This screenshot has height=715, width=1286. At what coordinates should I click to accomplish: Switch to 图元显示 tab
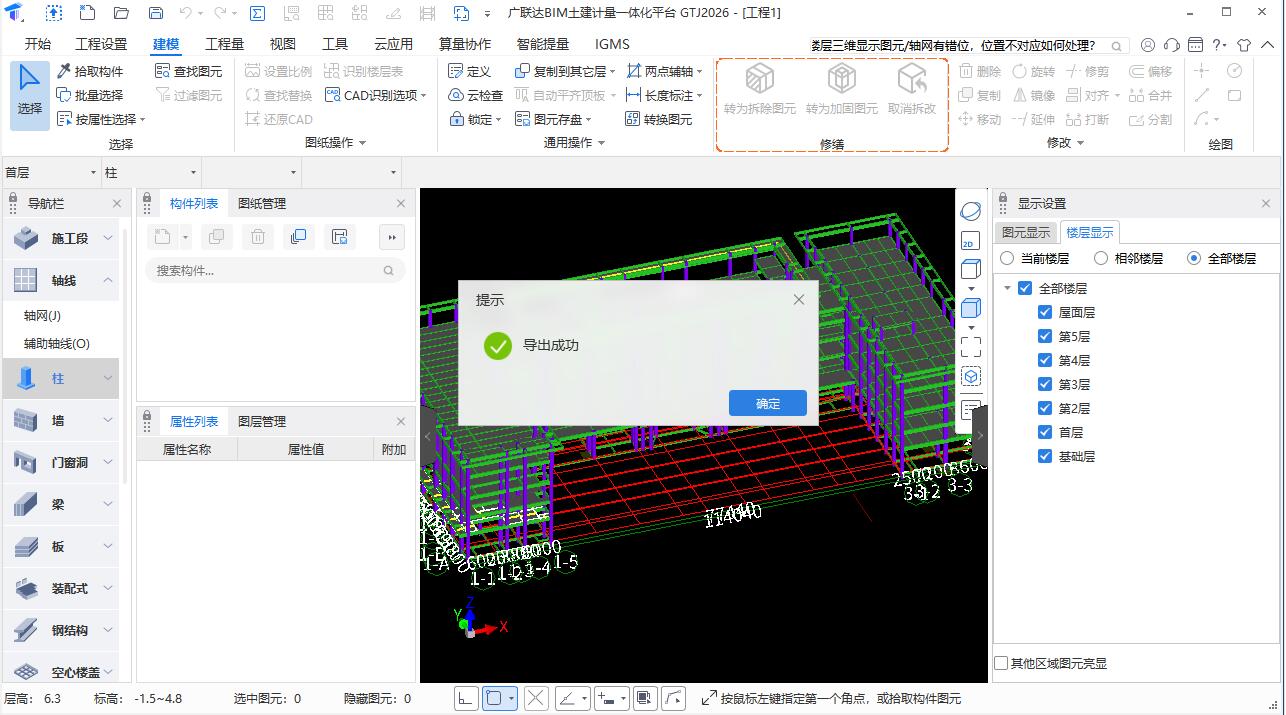tap(1026, 232)
